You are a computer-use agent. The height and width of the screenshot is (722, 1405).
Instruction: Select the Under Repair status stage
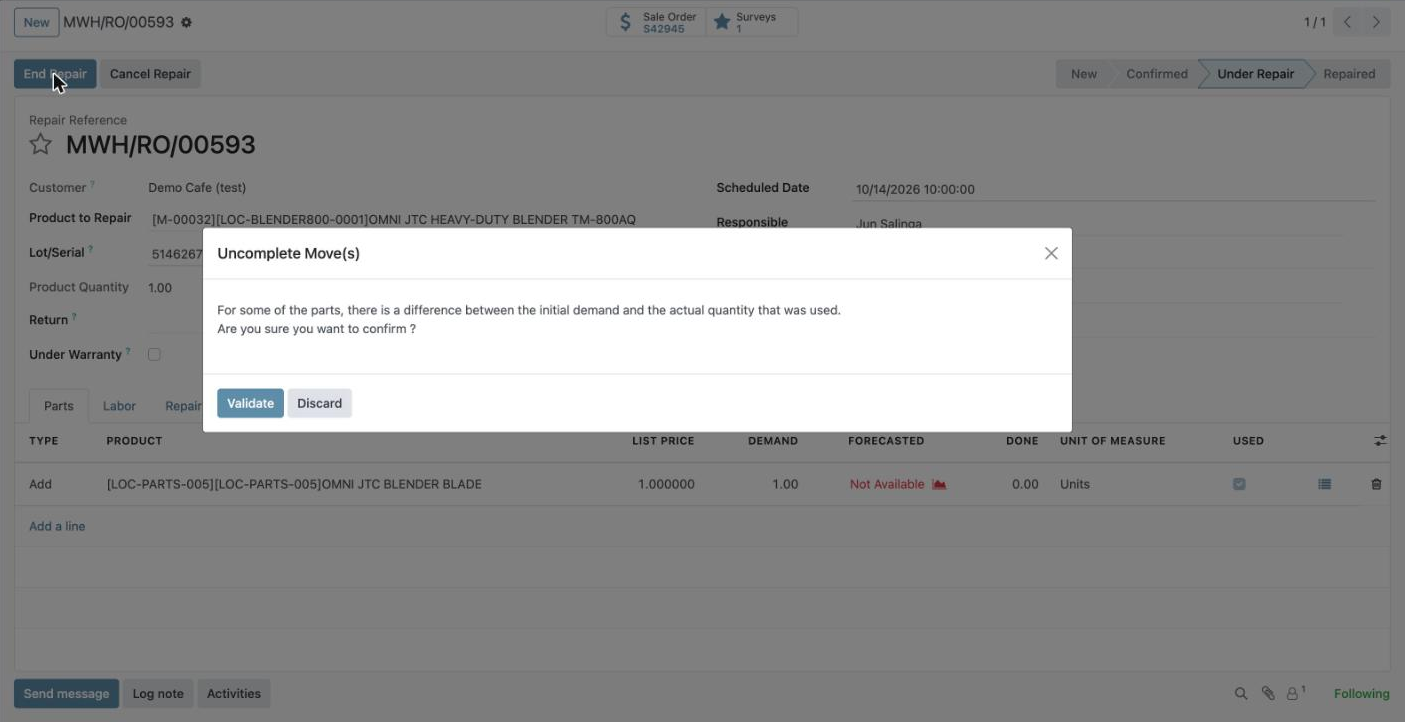click(x=1255, y=74)
